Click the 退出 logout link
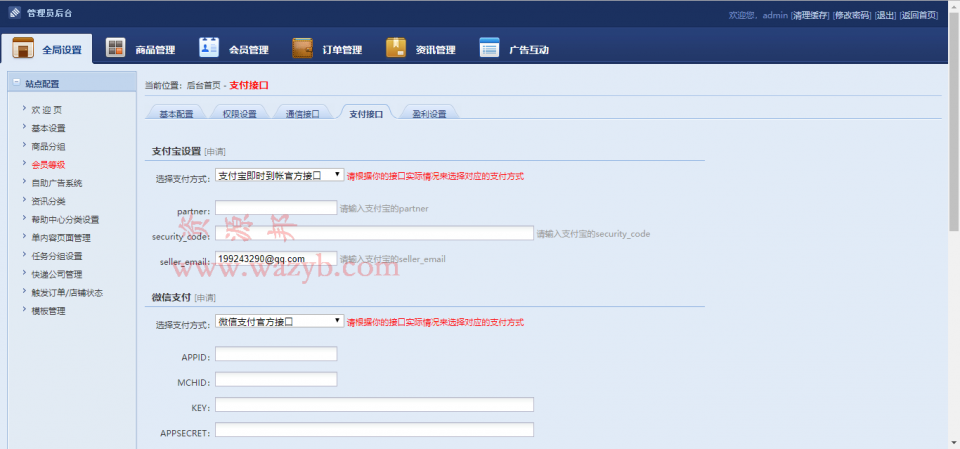 [x=885, y=15]
